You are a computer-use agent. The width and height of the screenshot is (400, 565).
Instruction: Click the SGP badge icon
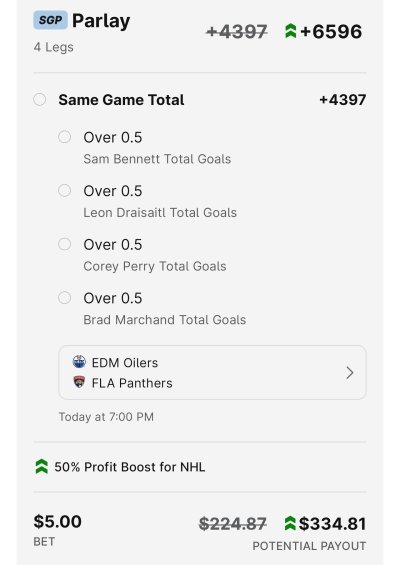[x=50, y=20]
